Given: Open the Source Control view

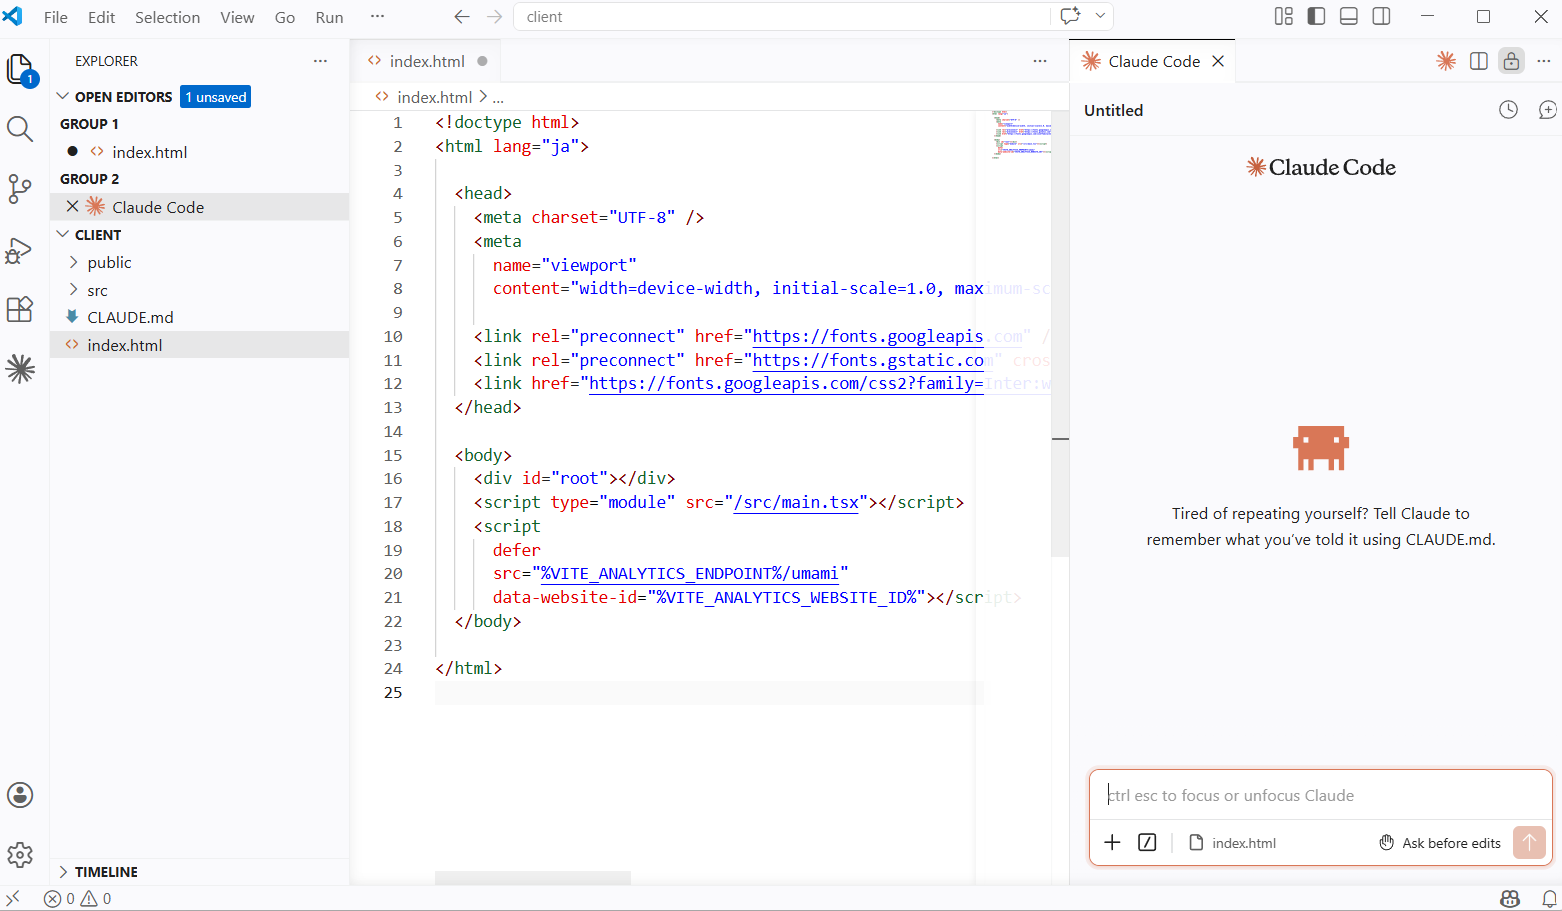Looking at the screenshot, I should [x=21, y=189].
